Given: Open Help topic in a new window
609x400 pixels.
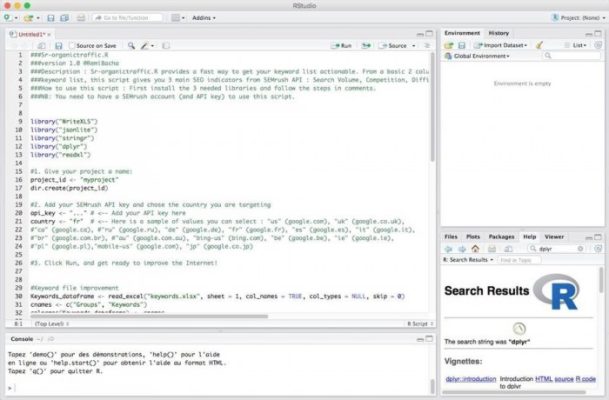Looking at the screenshot, I should [x=508, y=249].
